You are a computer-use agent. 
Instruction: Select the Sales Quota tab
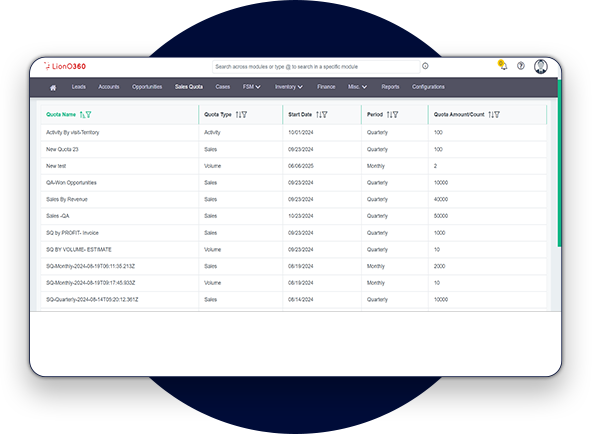tap(189, 87)
